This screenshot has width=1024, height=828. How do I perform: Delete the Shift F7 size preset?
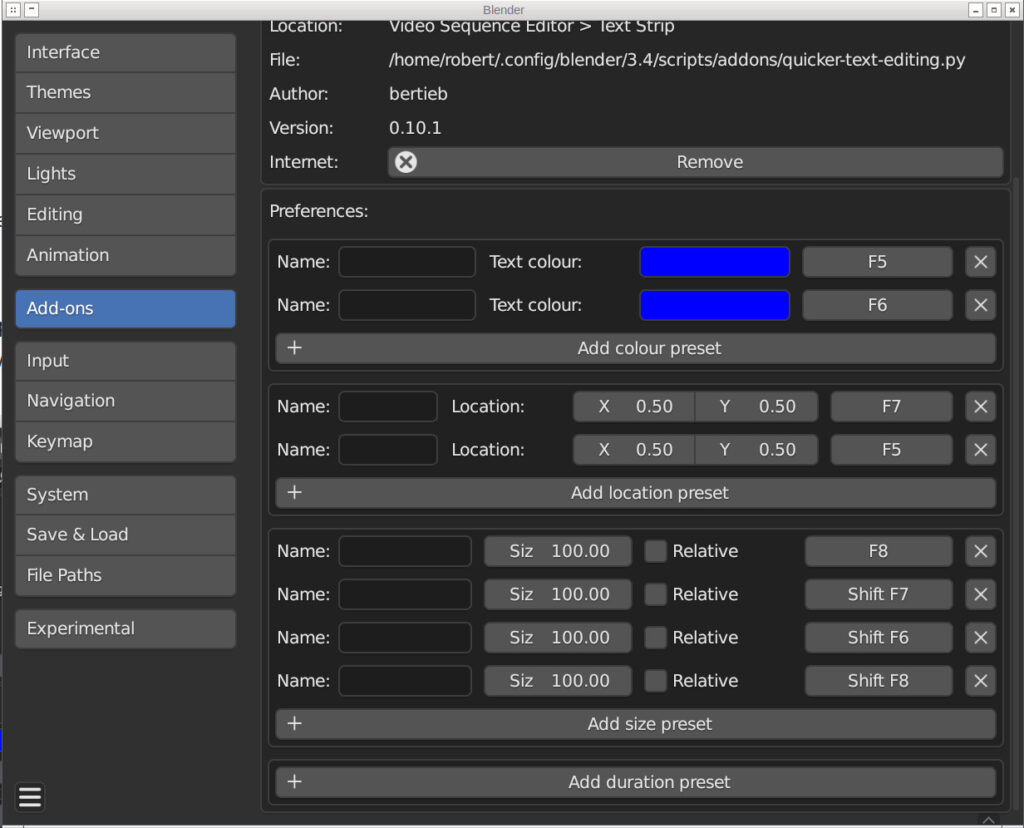click(980, 594)
